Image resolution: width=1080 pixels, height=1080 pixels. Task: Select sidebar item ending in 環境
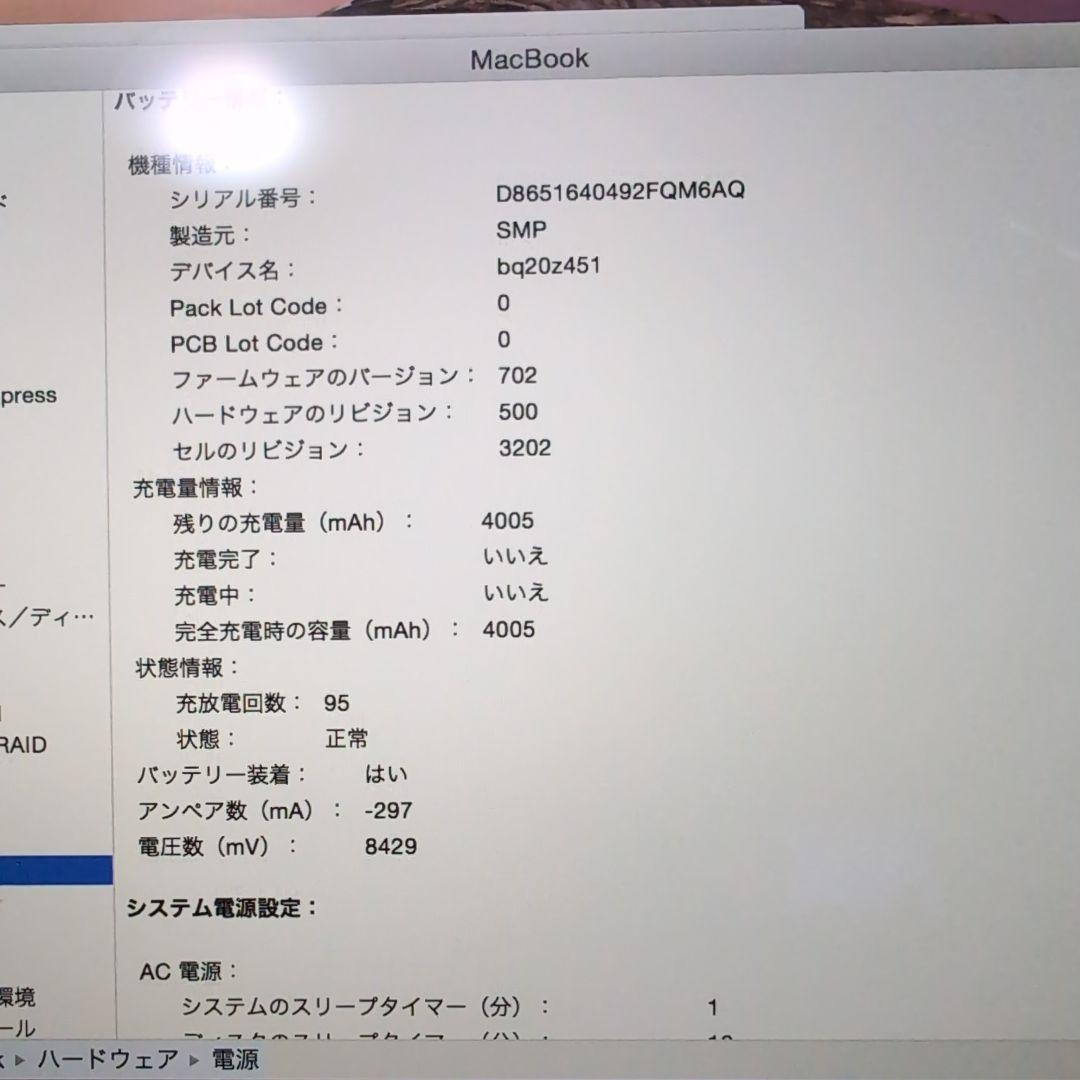(x=17, y=996)
